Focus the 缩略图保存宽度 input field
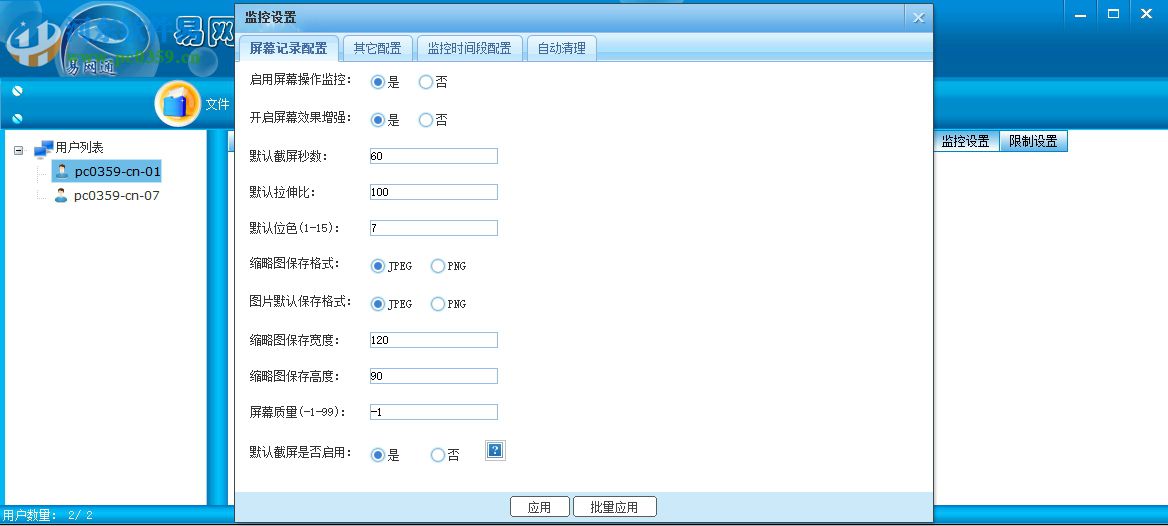Viewport: 1168px width, 526px height. (434, 340)
